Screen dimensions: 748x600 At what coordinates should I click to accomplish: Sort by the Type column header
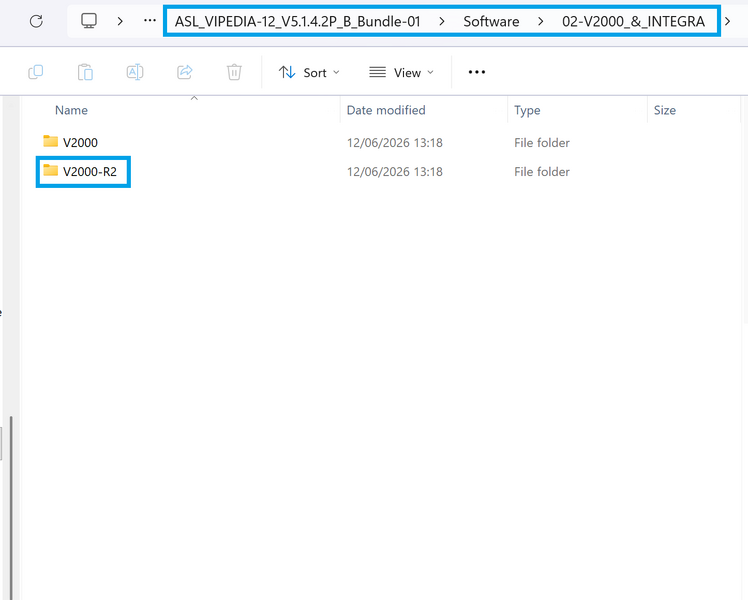click(527, 110)
